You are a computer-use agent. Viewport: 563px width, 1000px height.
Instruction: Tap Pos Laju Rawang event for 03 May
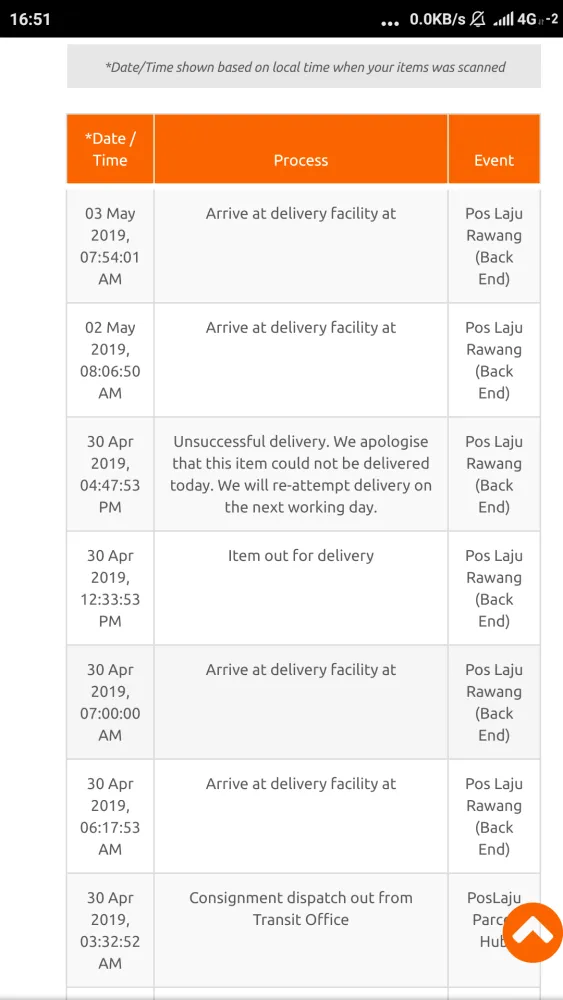(x=494, y=246)
